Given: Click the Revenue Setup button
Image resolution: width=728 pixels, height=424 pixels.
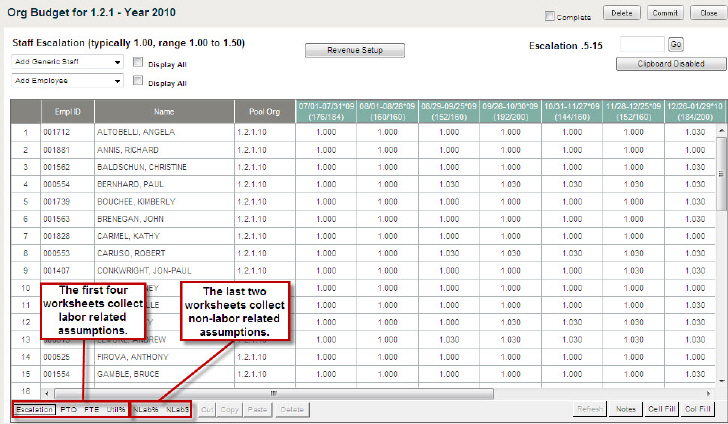Looking at the screenshot, I should 355,50.
